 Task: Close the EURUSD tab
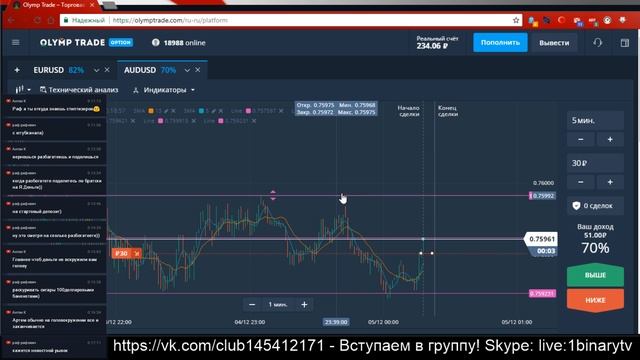[x=107, y=70]
